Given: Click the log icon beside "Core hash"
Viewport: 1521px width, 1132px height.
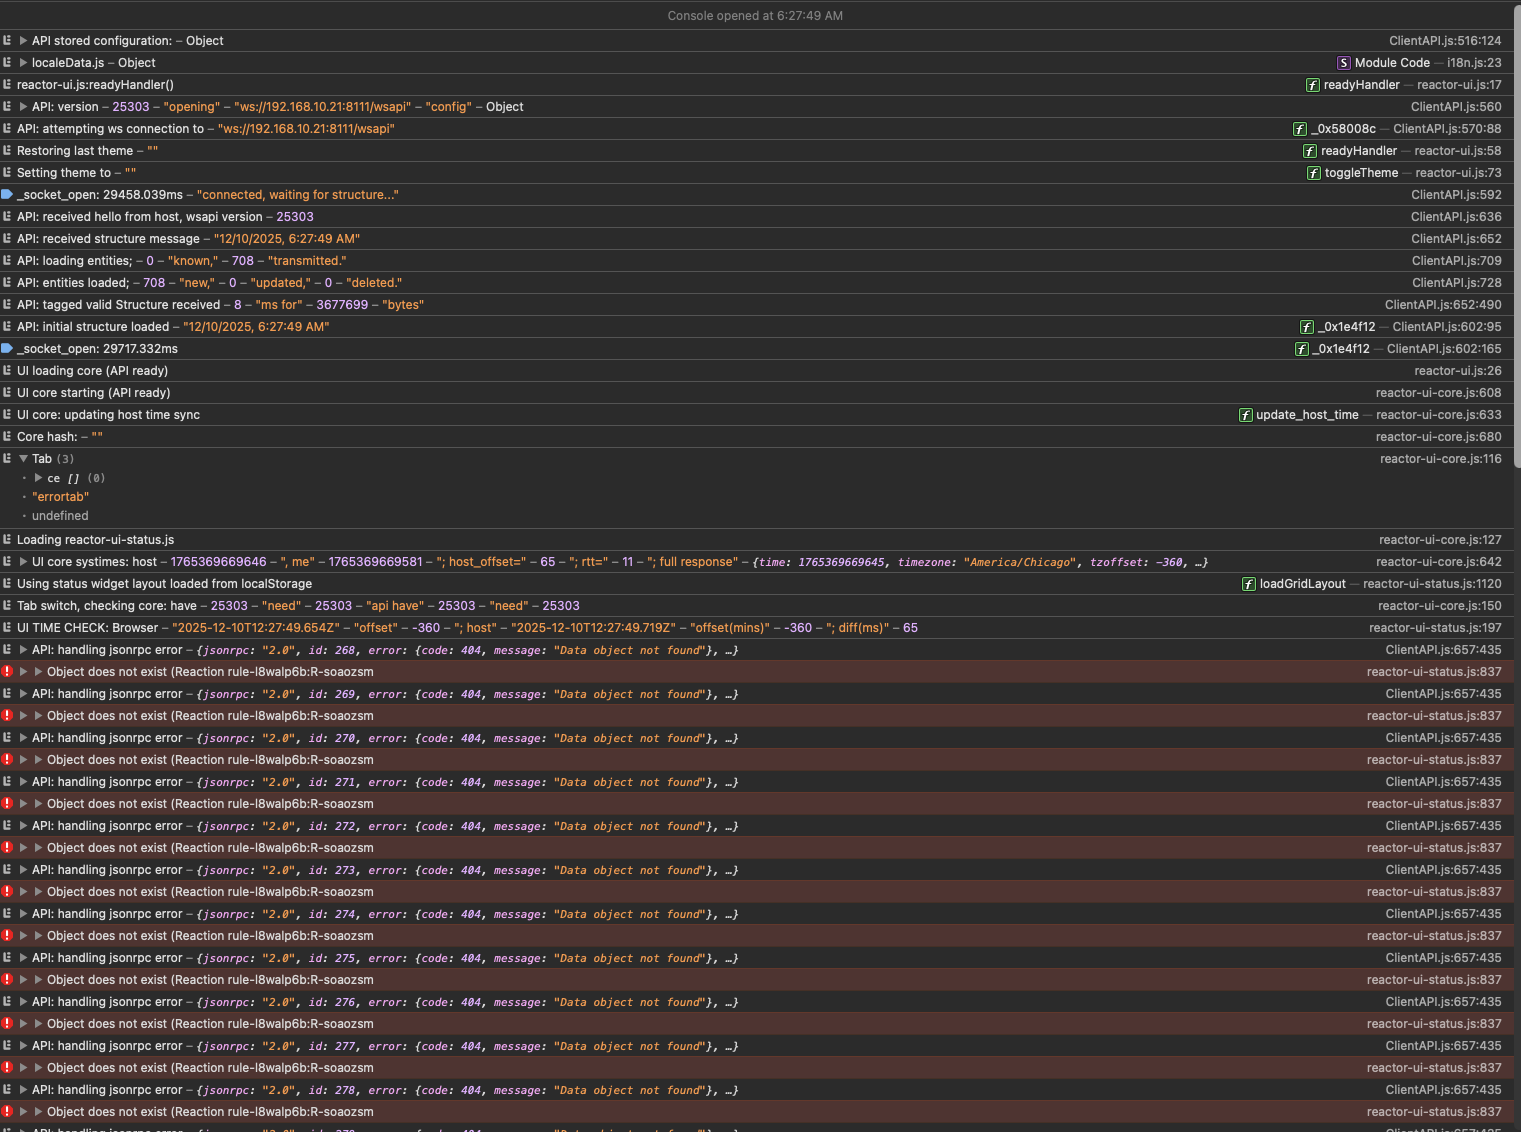Looking at the screenshot, I should (x=7, y=437).
